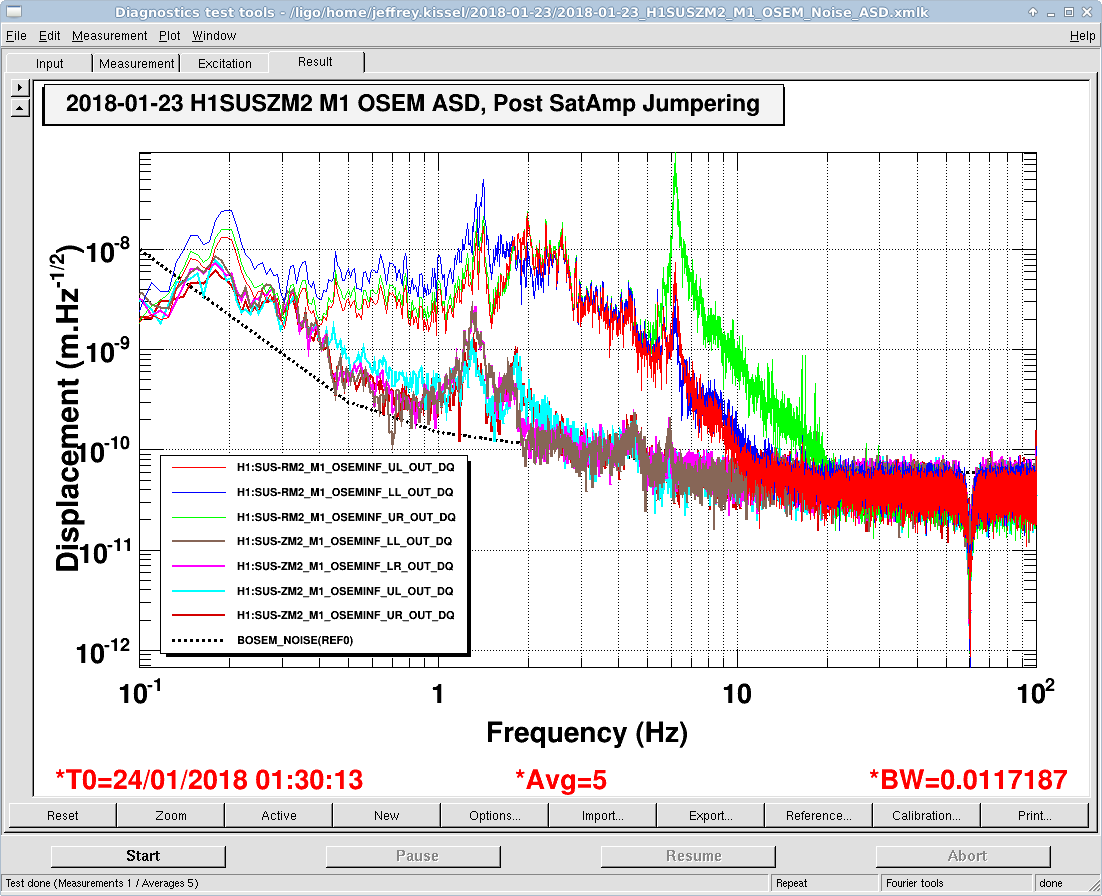Switch to the Input tab
The width and height of the screenshot is (1102, 896).
(49, 63)
